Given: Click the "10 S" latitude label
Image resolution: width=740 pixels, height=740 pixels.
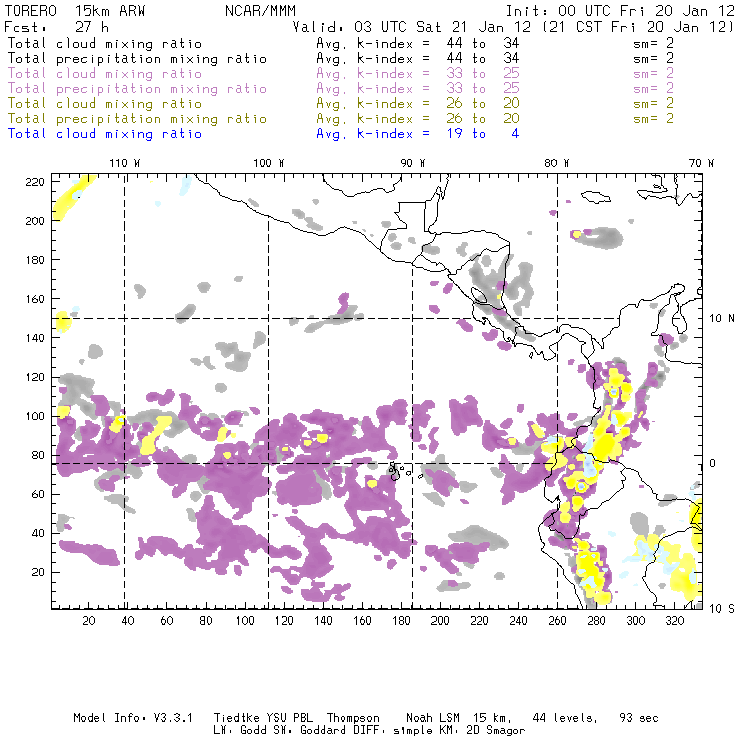Looking at the screenshot, I should pyautogui.click(x=722, y=609).
